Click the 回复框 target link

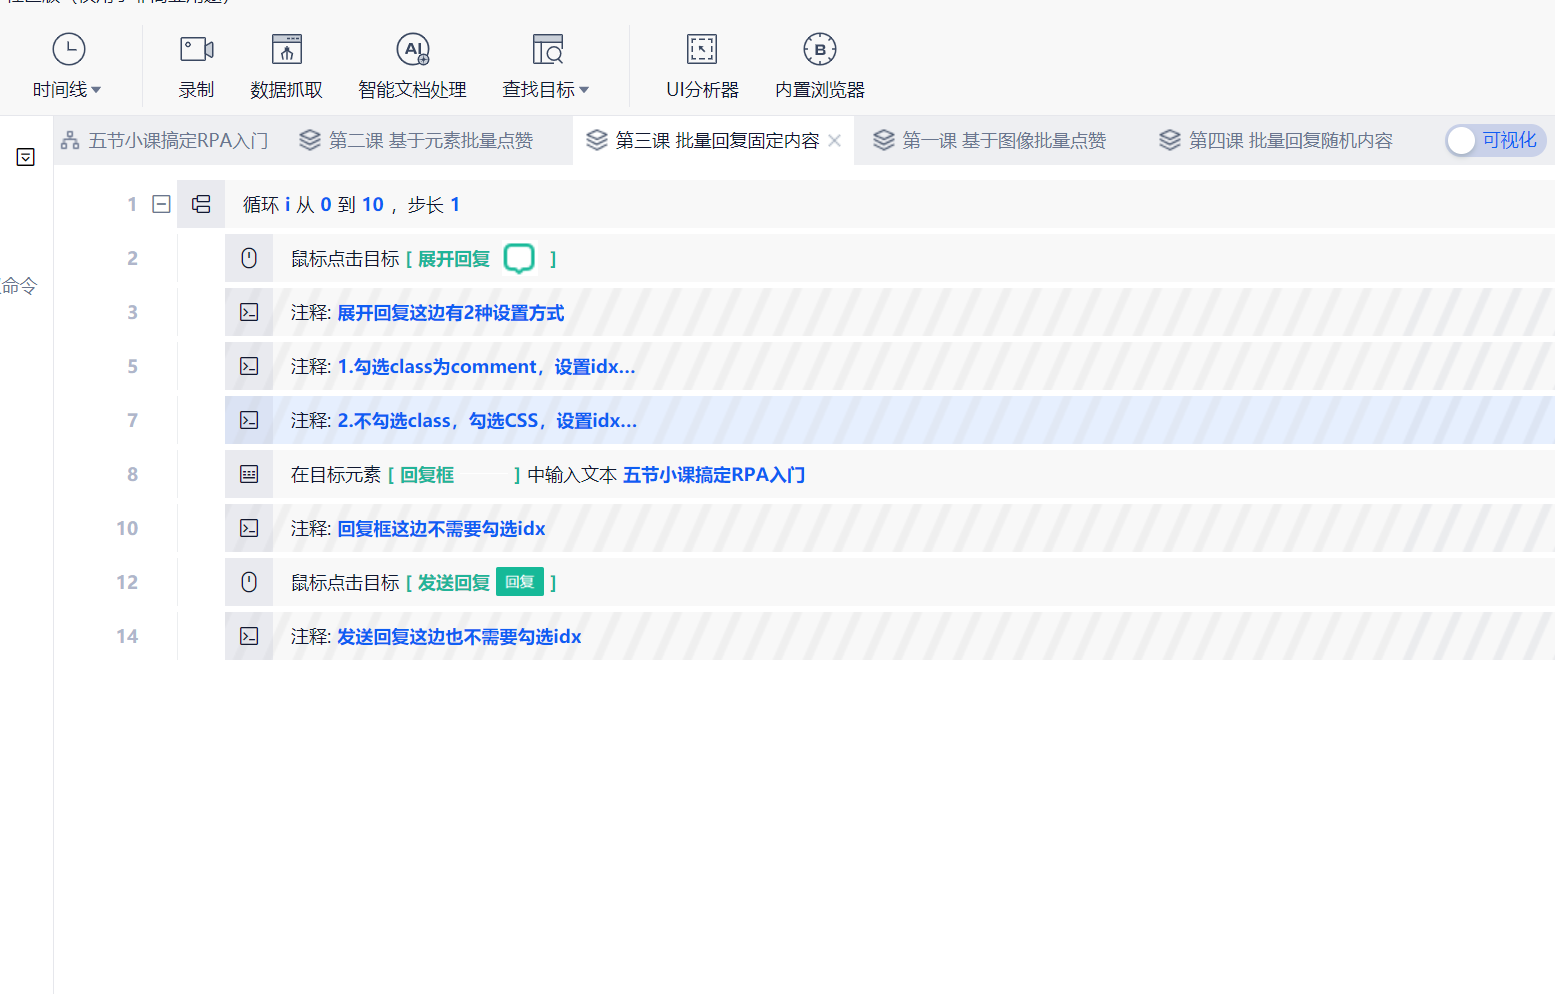click(x=427, y=475)
